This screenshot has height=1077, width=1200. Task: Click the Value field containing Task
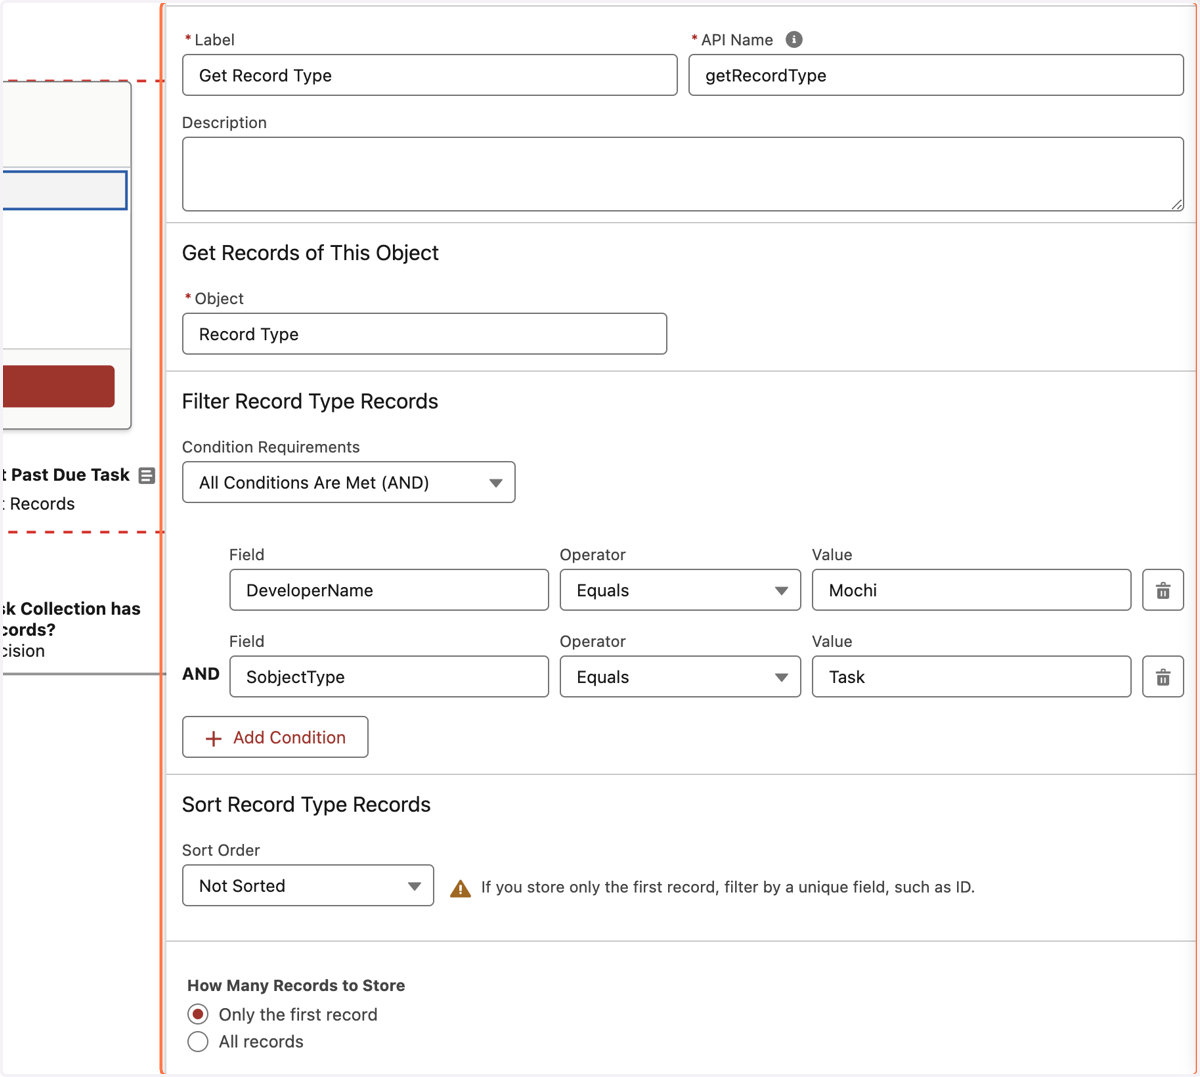click(971, 677)
